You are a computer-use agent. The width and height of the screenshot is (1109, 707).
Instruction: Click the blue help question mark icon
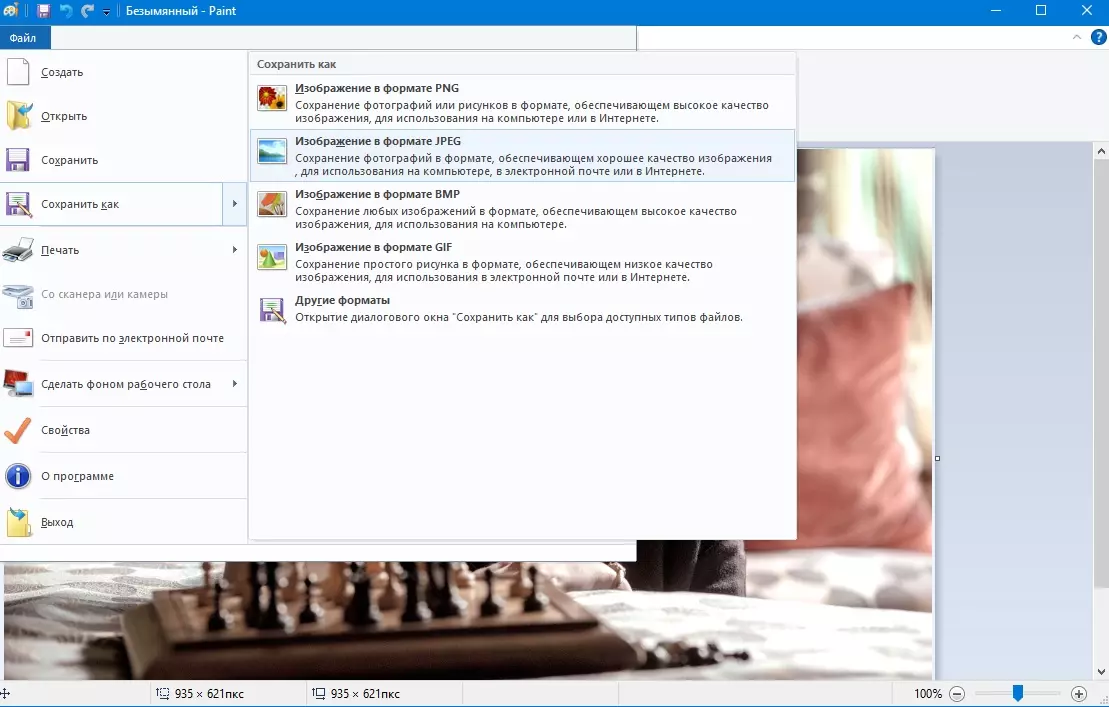[x=1098, y=37]
